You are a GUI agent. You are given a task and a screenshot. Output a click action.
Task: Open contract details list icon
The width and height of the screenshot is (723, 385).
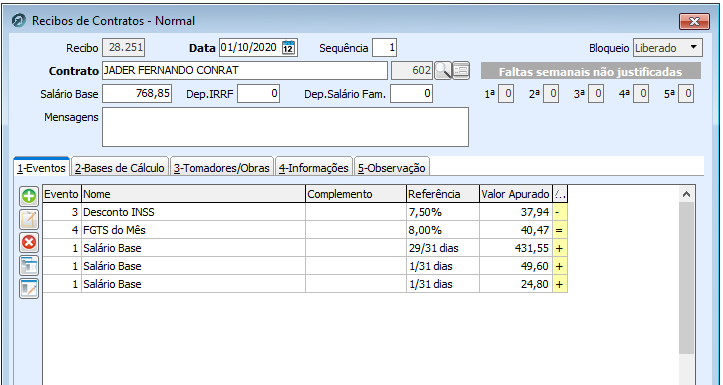461,71
